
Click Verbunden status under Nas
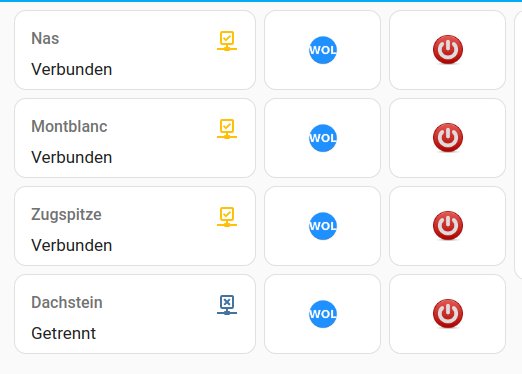point(71,69)
